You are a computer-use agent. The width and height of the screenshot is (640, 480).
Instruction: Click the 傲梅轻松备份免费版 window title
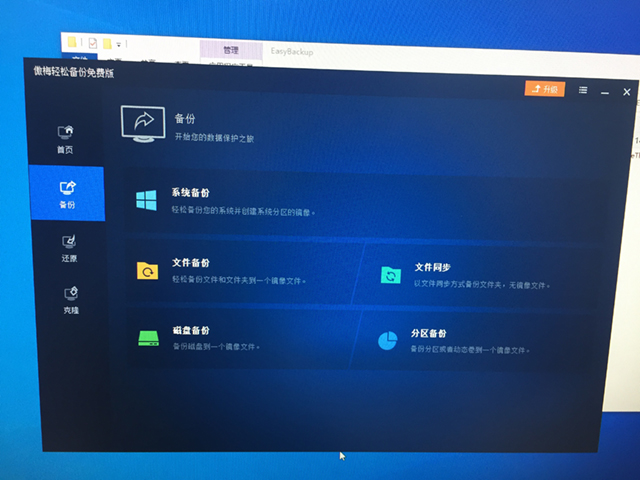pos(74,72)
